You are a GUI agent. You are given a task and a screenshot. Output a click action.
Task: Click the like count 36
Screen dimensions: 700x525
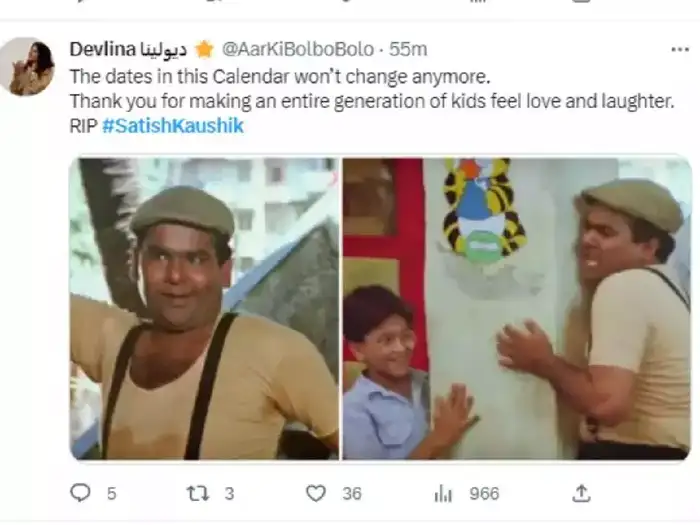tap(351, 493)
